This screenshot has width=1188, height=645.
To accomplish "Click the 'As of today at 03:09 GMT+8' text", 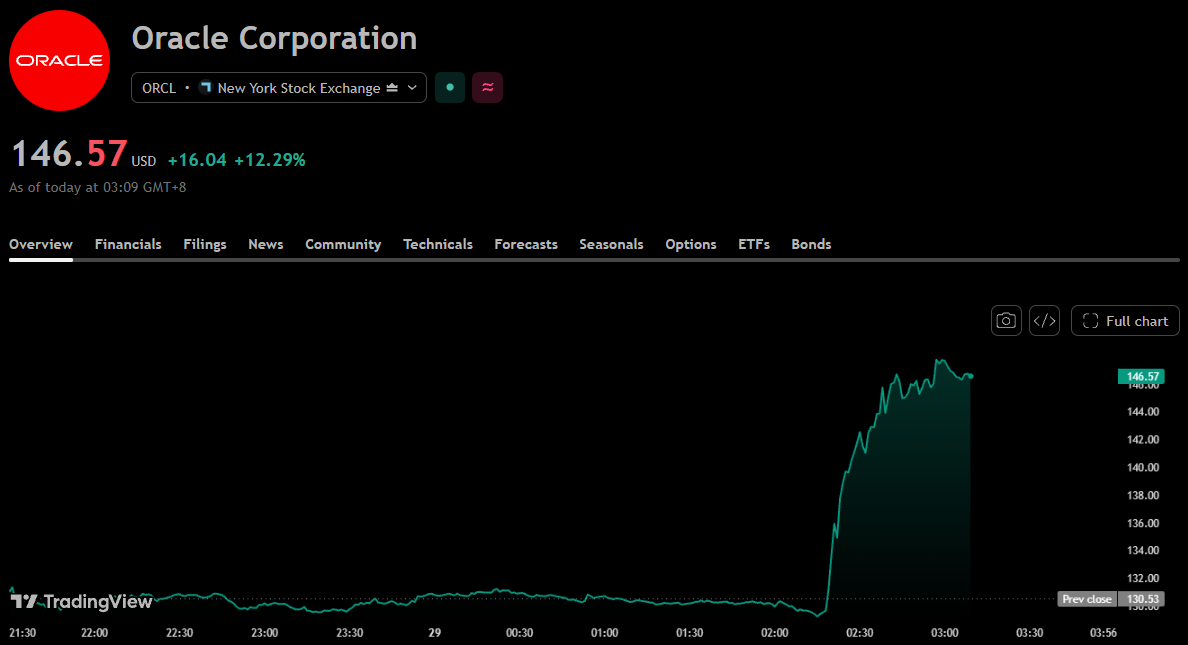I will click(x=98, y=187).
